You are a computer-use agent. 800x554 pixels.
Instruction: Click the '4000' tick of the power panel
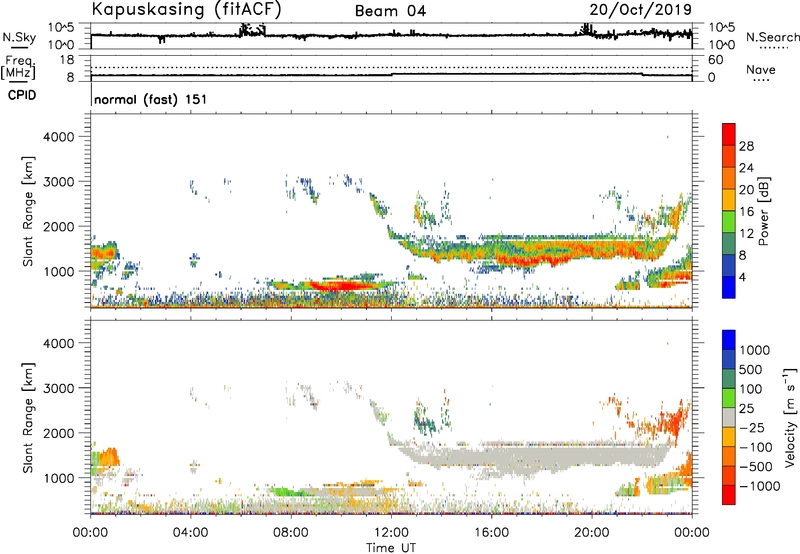pos(59,137)
